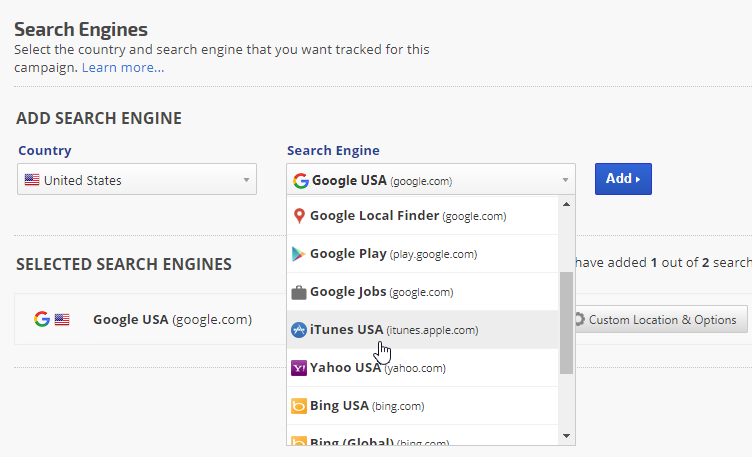Screen dimensions: 752x457
Task: Click the Yahoo purple logo icon
Action: [x=298, y=368]
